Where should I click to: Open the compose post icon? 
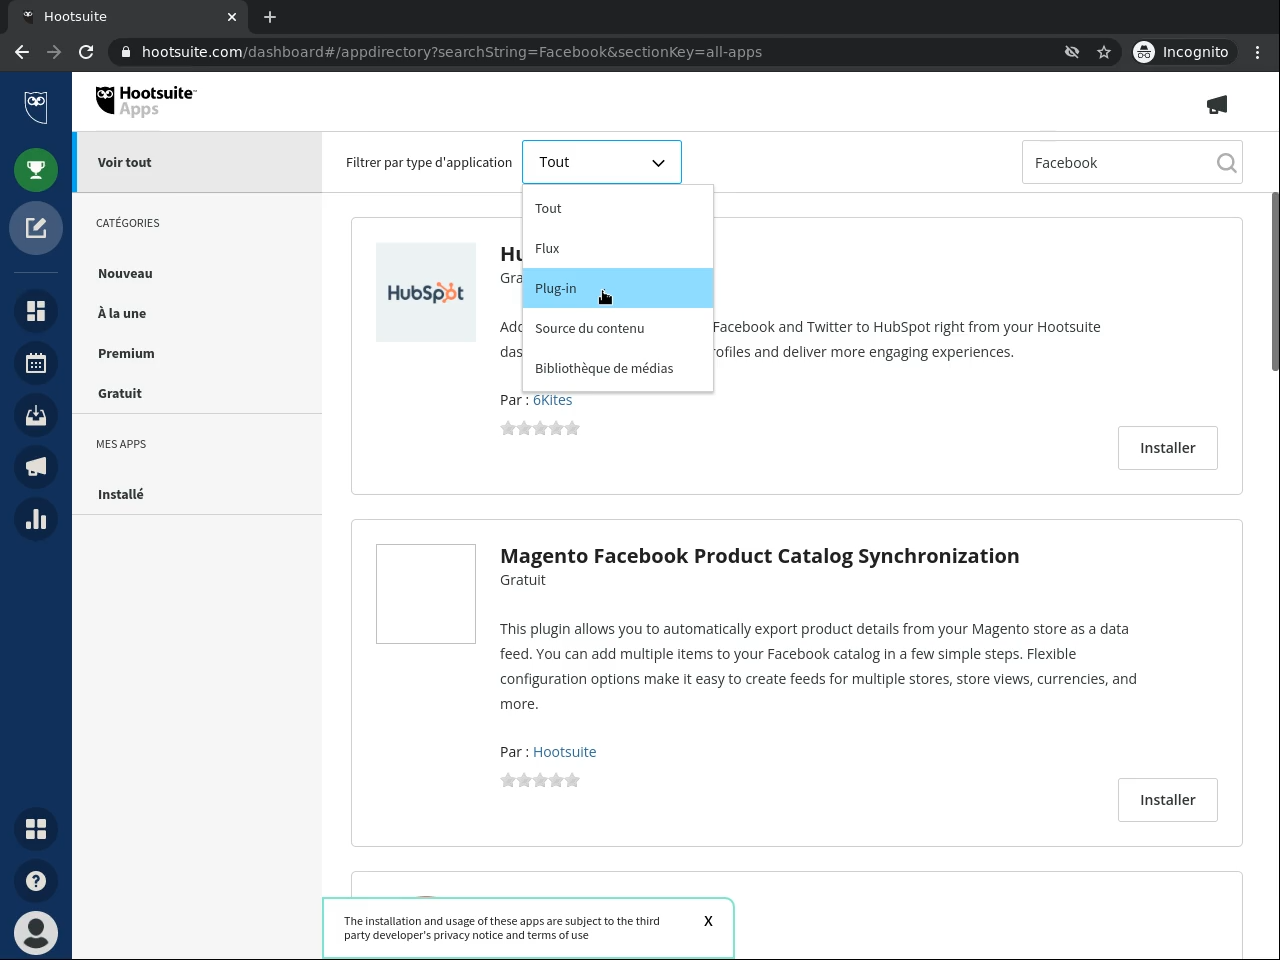tap(36, 228)
